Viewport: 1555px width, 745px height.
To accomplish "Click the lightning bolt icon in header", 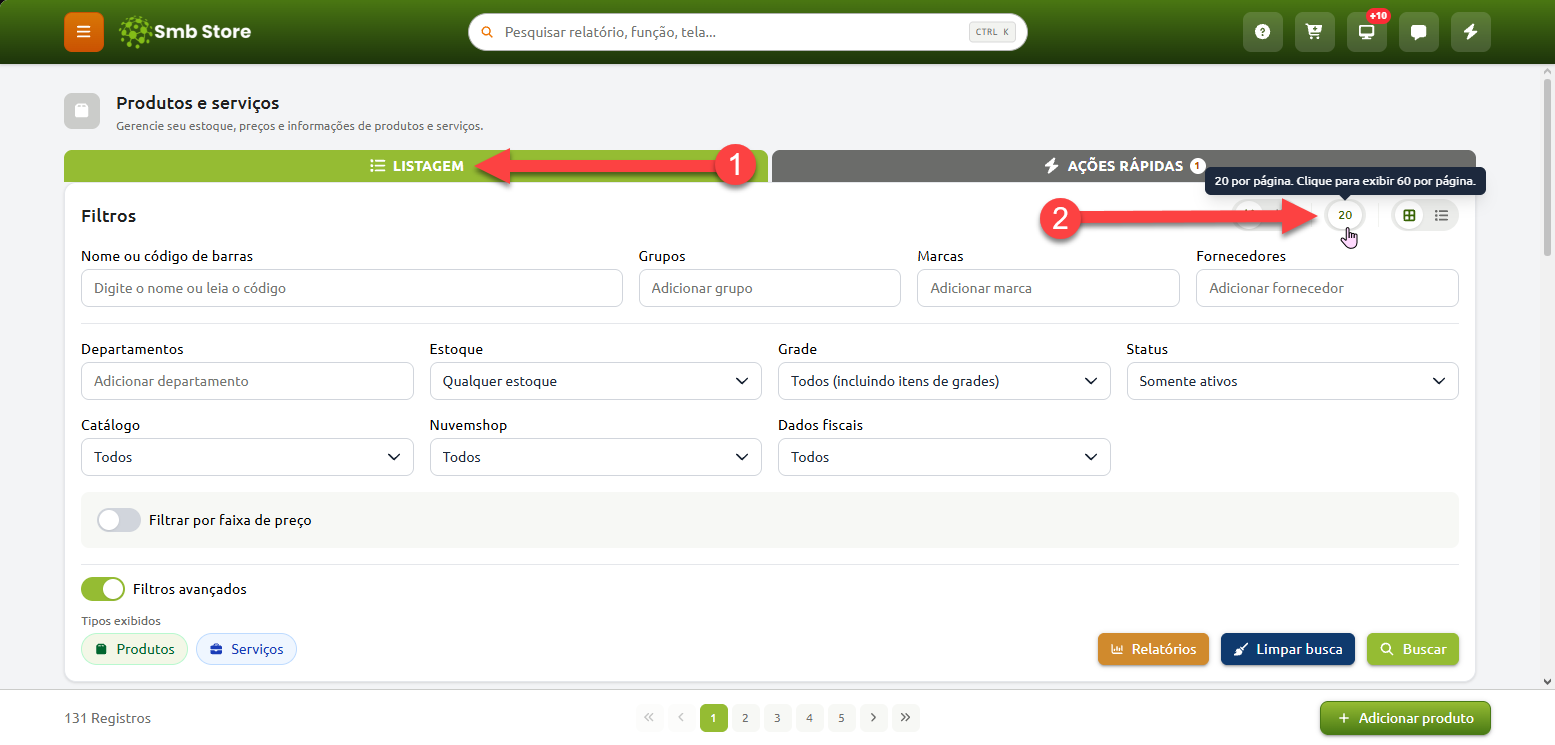I will click(1471, 32).
